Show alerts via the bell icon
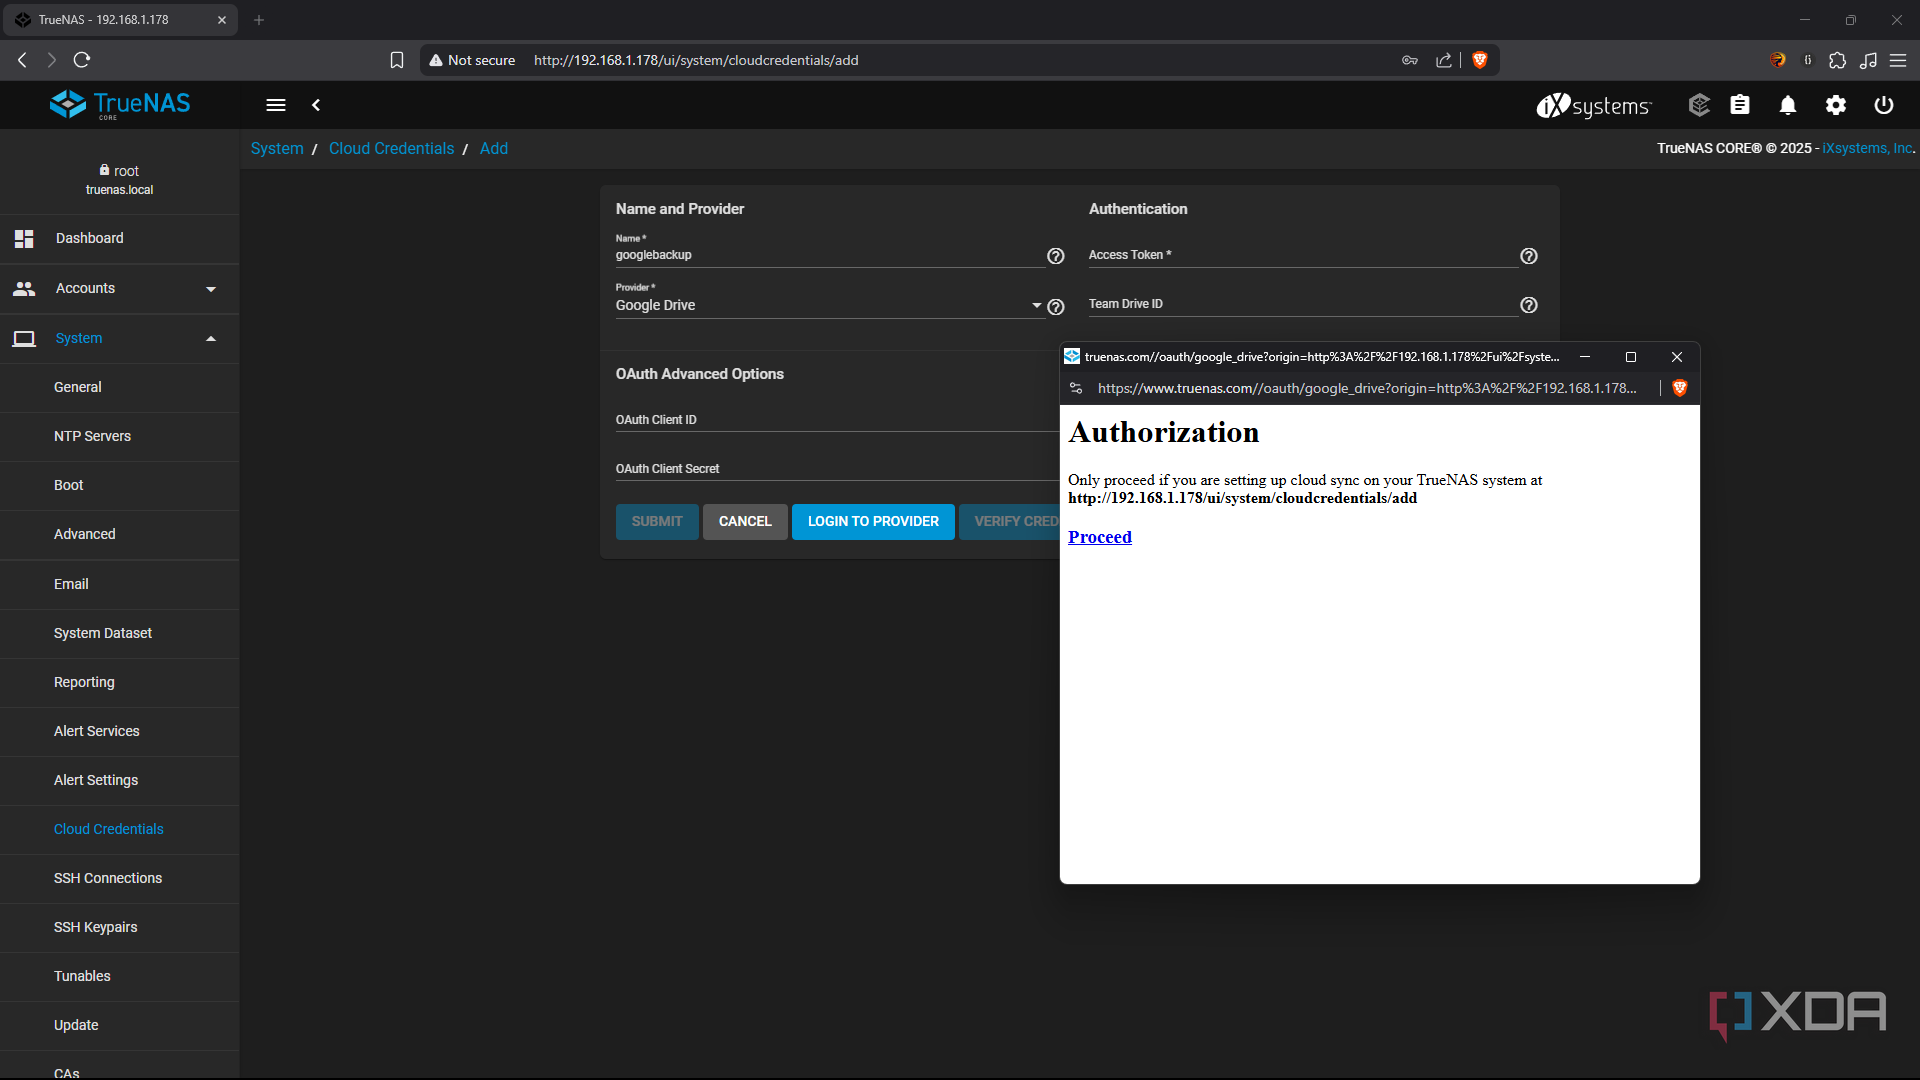This screenshot has height=1080, width=1920. pos(1788,105)
